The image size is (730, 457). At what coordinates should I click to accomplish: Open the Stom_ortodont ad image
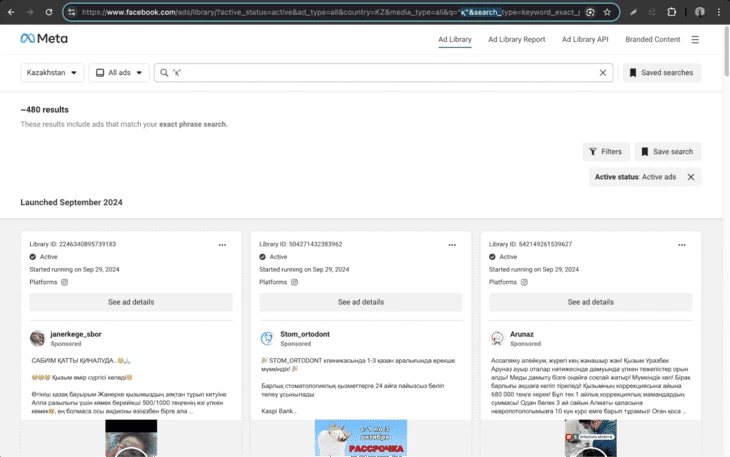[x=361, y=438]
